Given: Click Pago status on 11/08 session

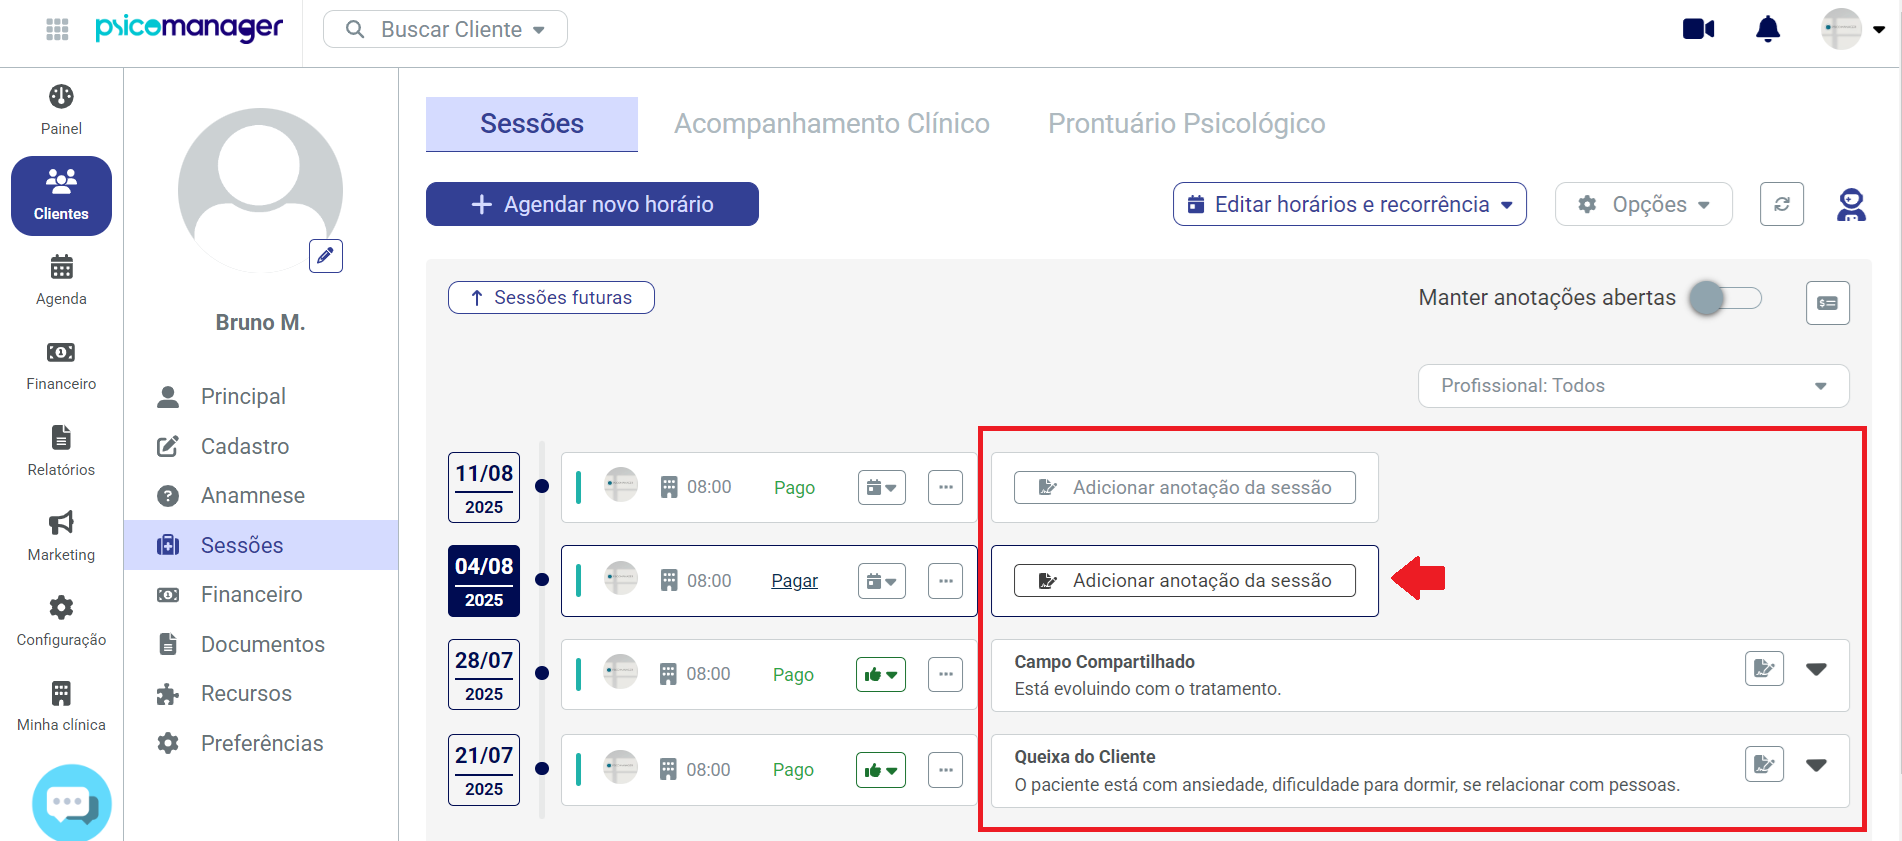Looking at the screenshot, I should click(x=795, y=488).
